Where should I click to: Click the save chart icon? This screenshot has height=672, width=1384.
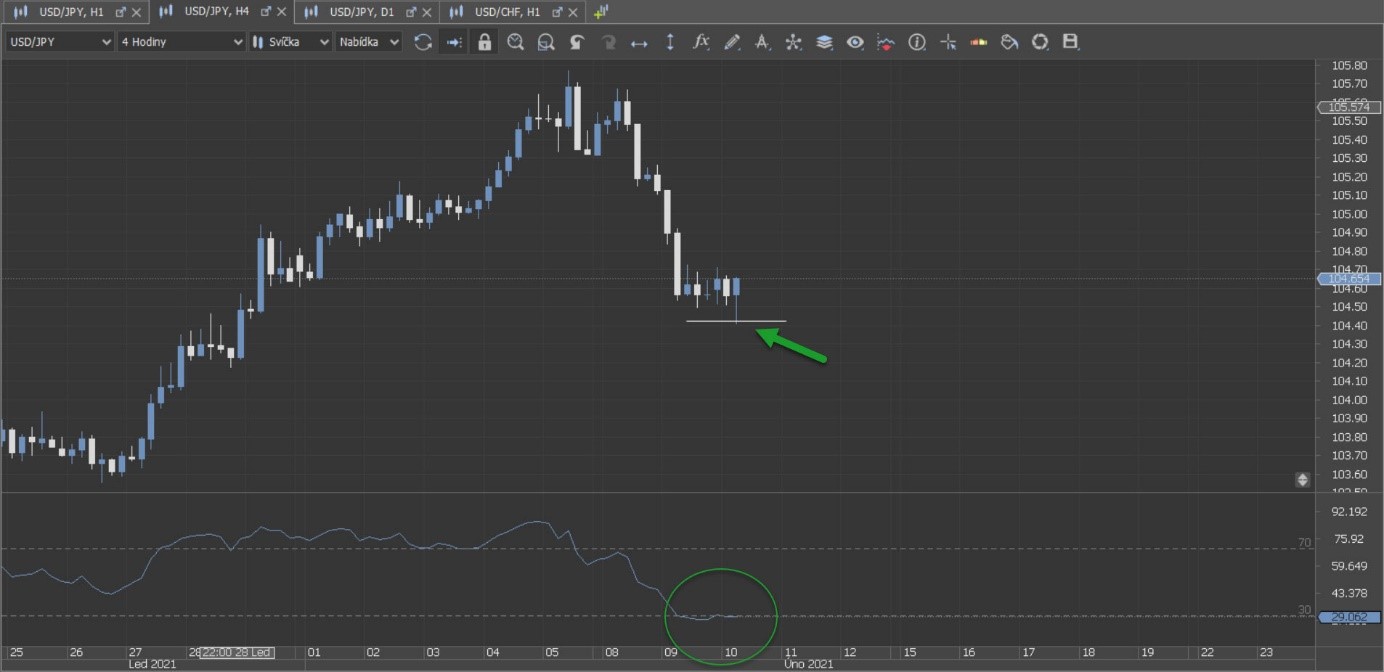(x=1071, y=42)
